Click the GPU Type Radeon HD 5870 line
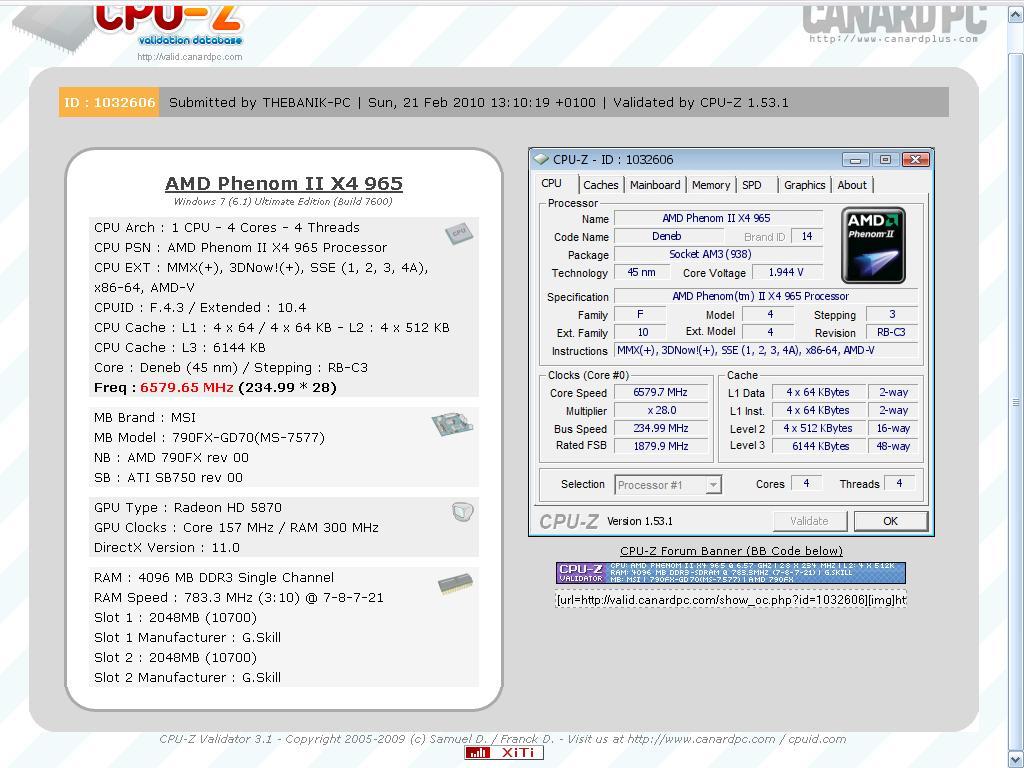This screenshot has height=768, width=1024. click(x=187, y=507)
